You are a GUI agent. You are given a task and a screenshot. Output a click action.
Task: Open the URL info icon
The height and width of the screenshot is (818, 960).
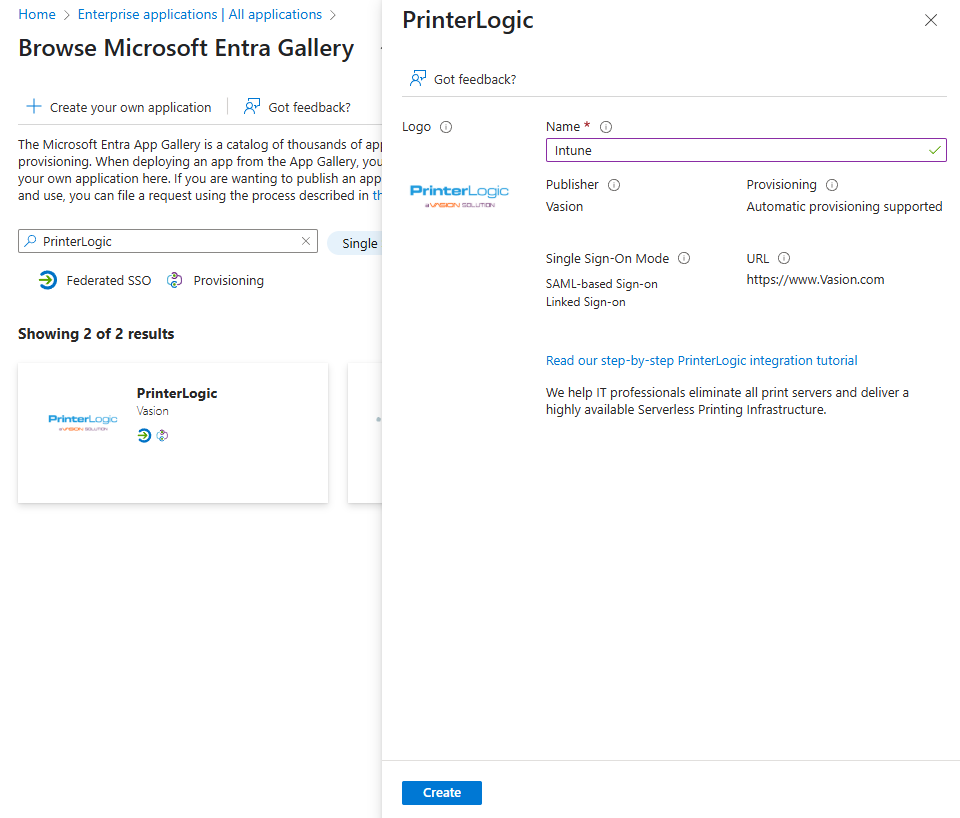(x=784, y=258)
